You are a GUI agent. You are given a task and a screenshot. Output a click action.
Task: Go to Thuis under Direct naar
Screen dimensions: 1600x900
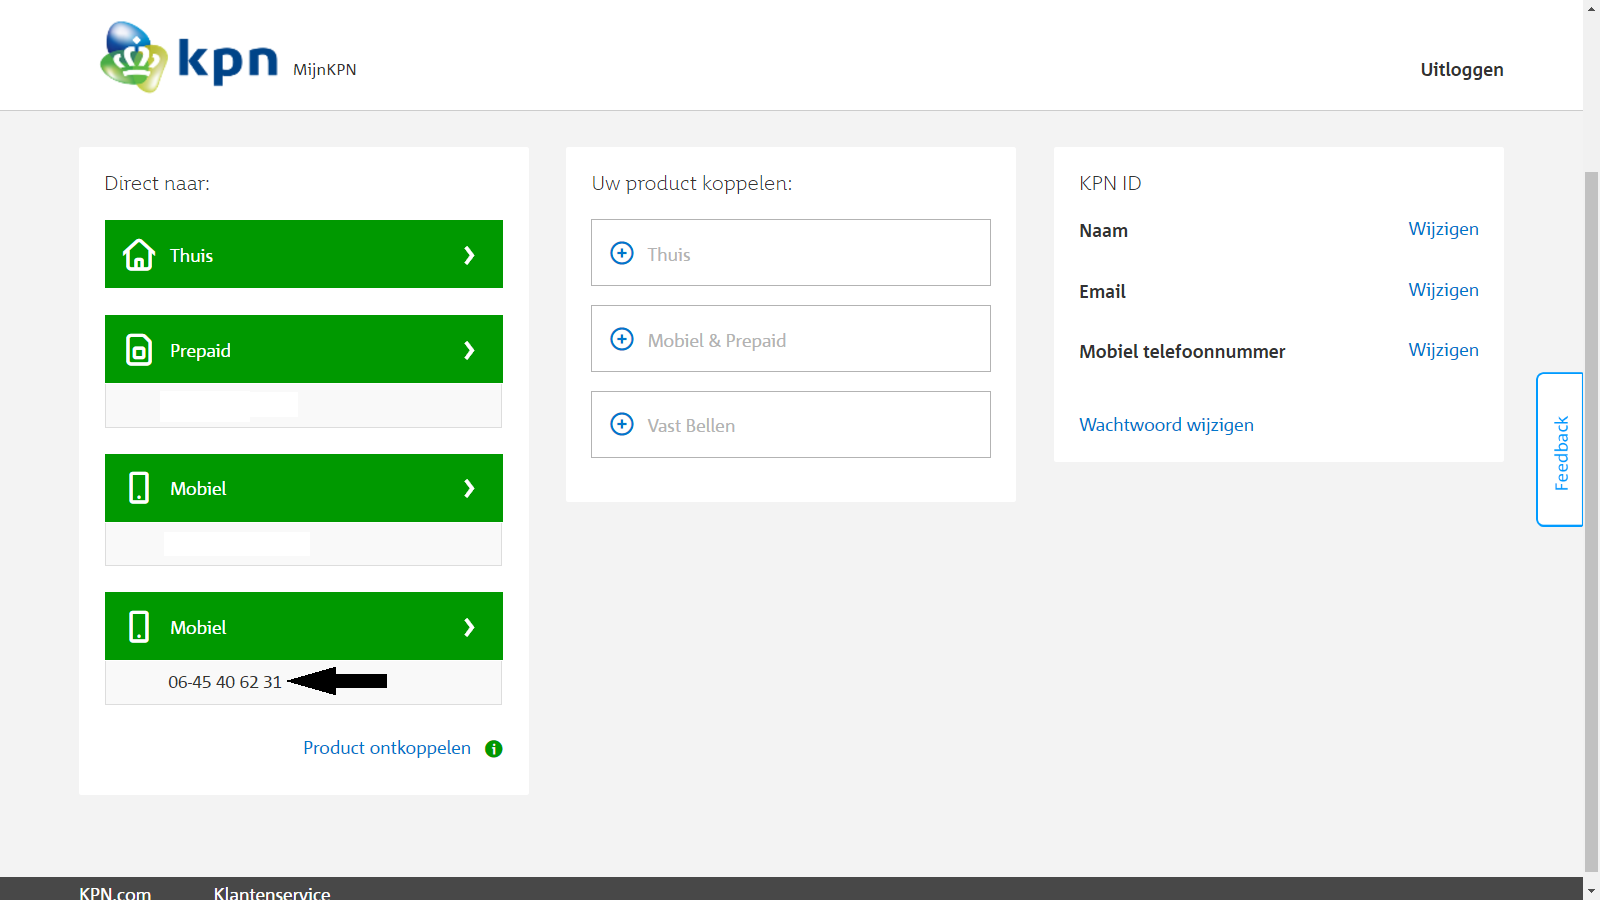tap(304, 254)
